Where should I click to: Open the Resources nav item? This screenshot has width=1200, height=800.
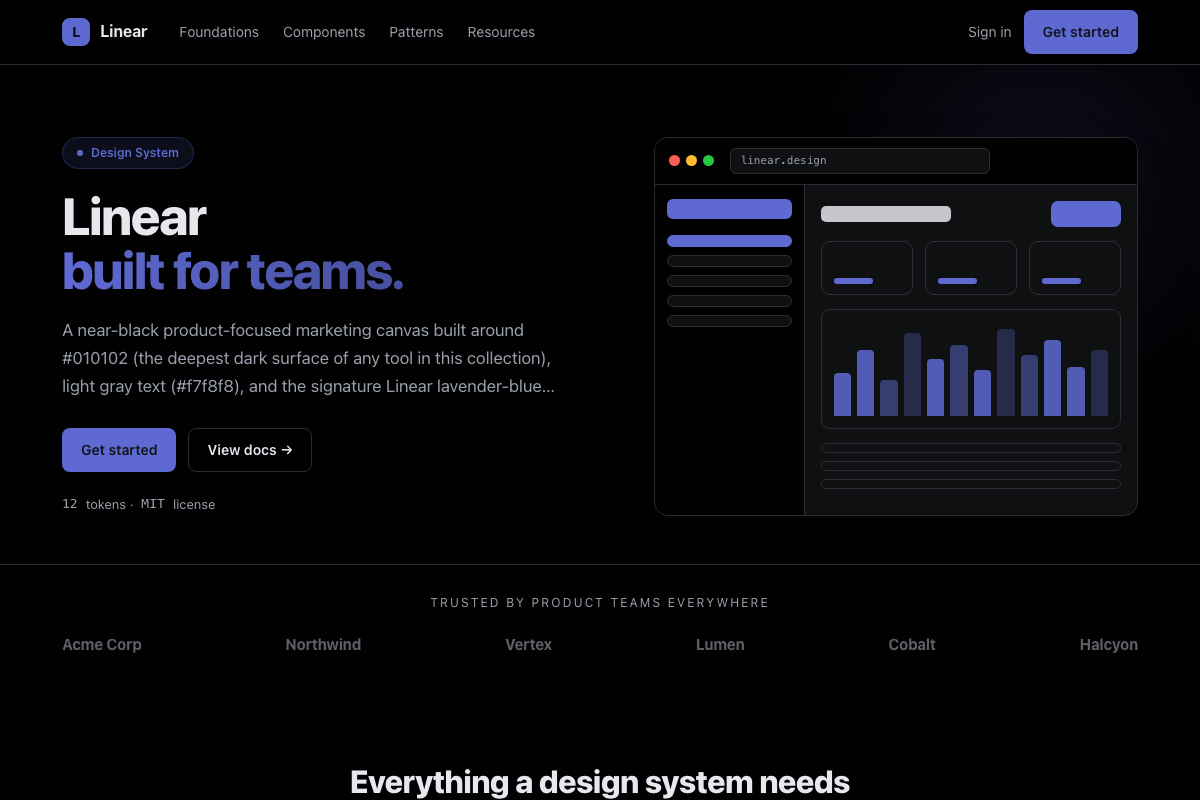click(x=501, y=32)
